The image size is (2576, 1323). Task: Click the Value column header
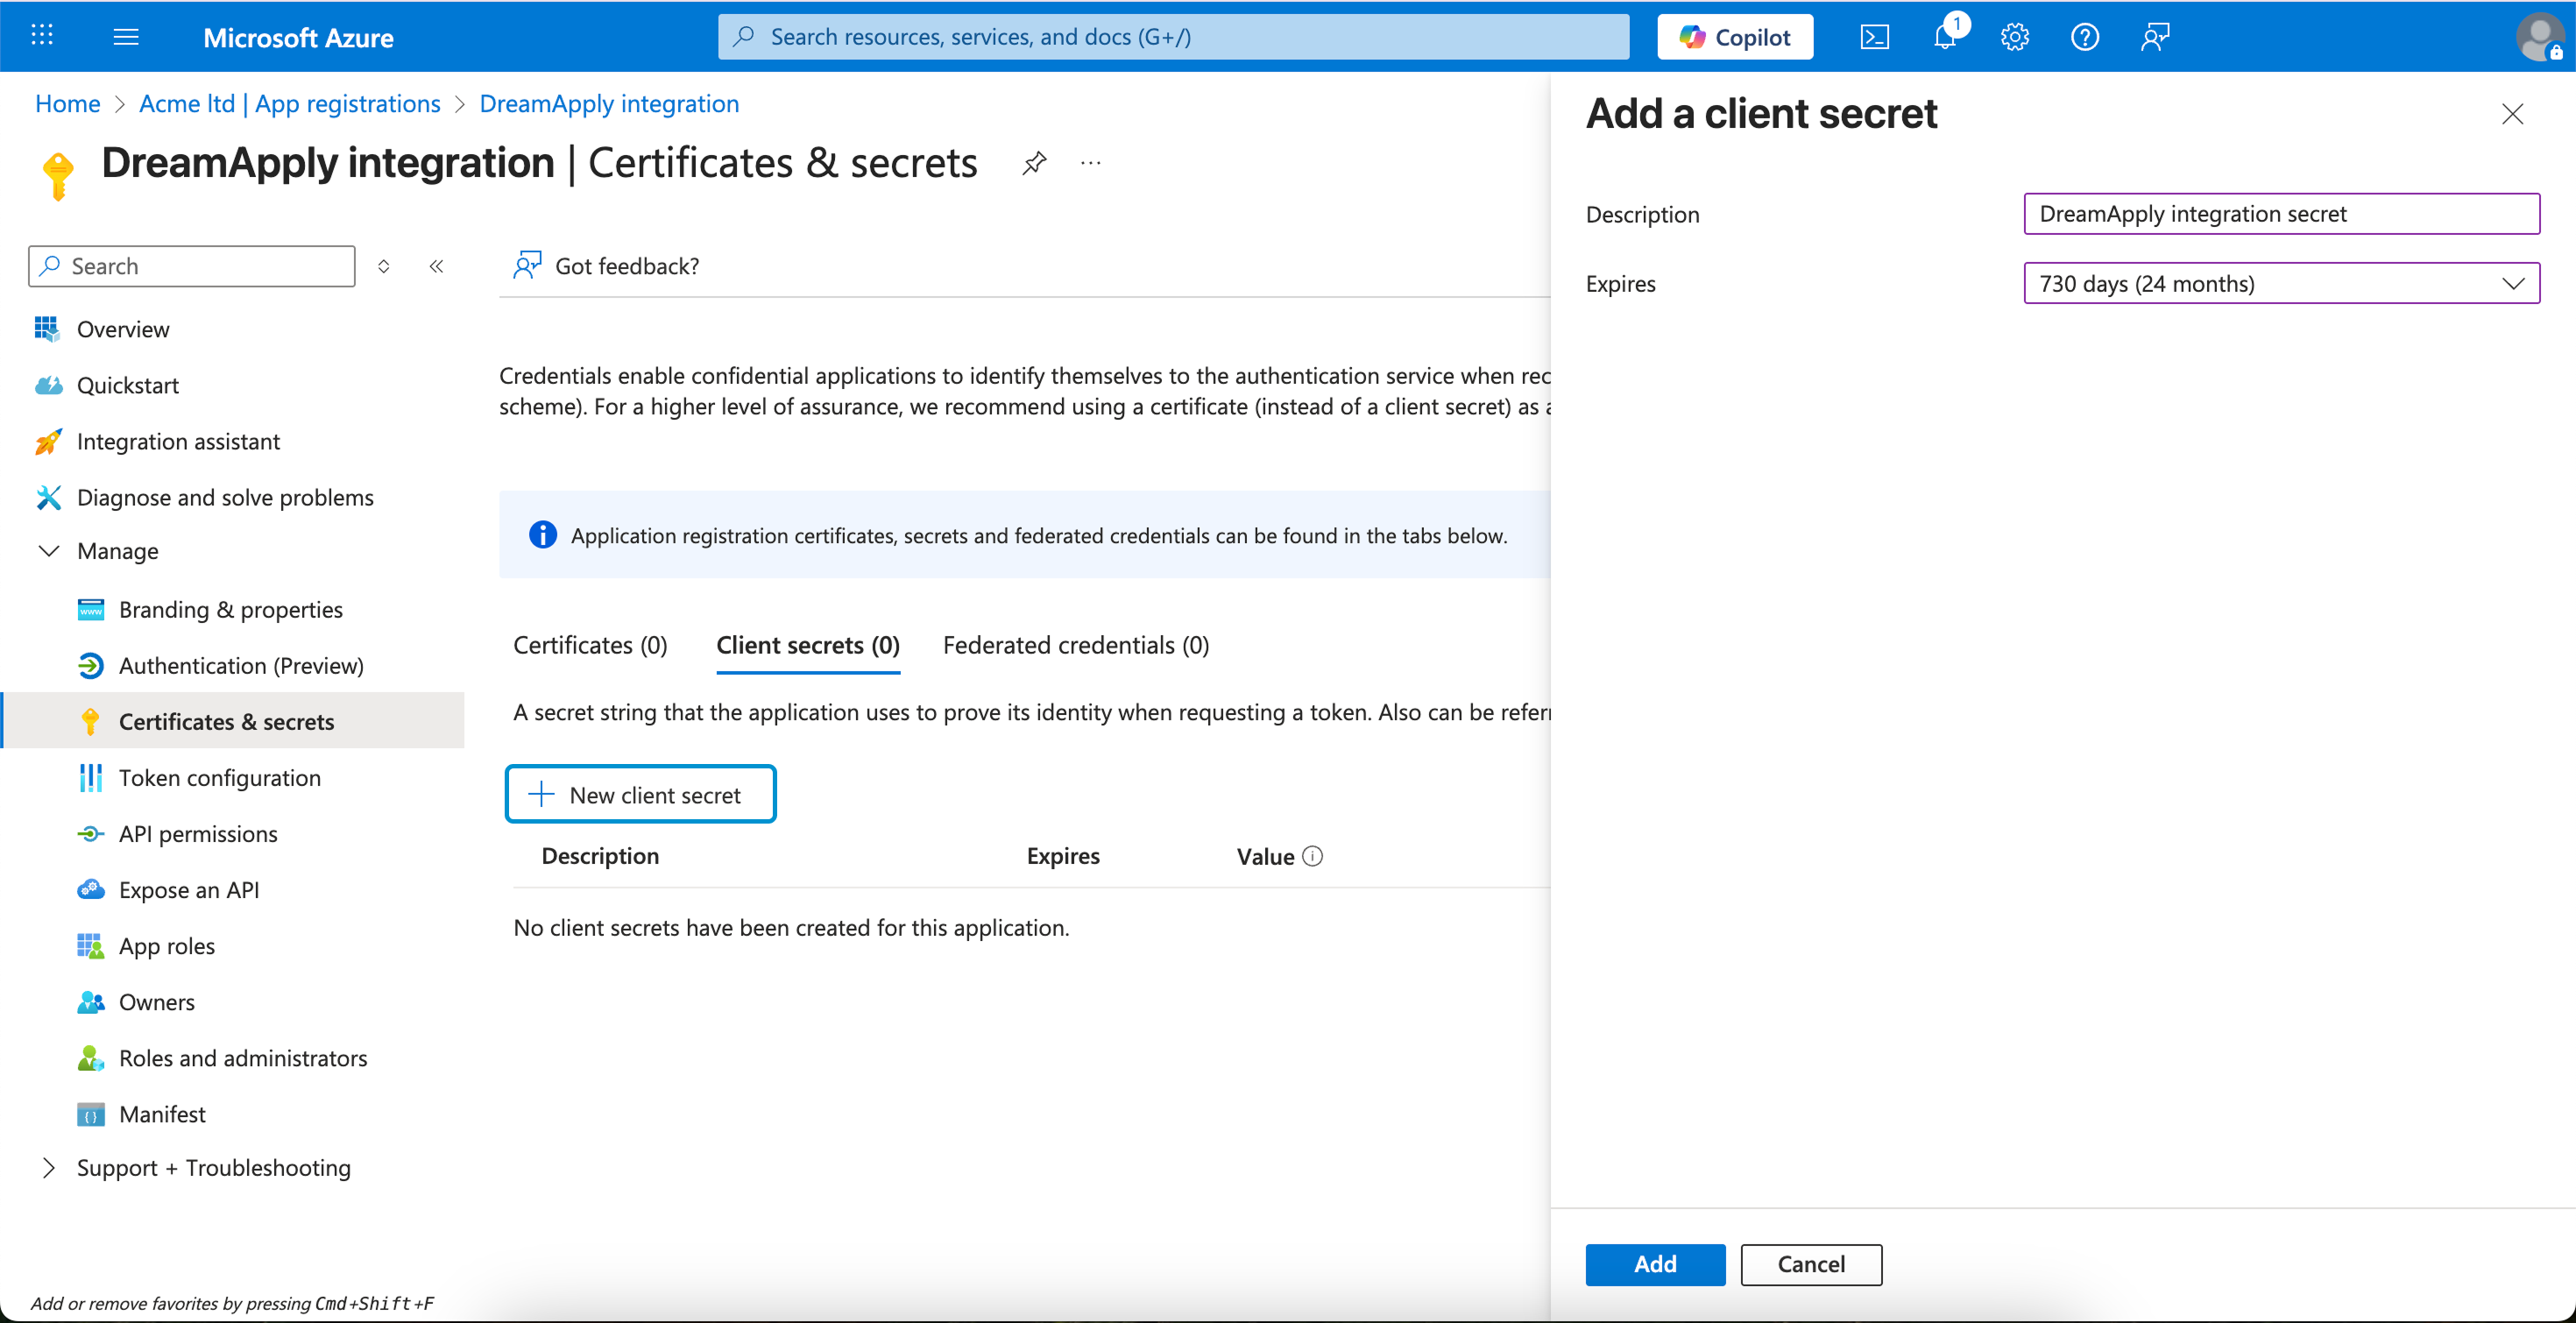pyautogui.click(x=1265, y=856)
